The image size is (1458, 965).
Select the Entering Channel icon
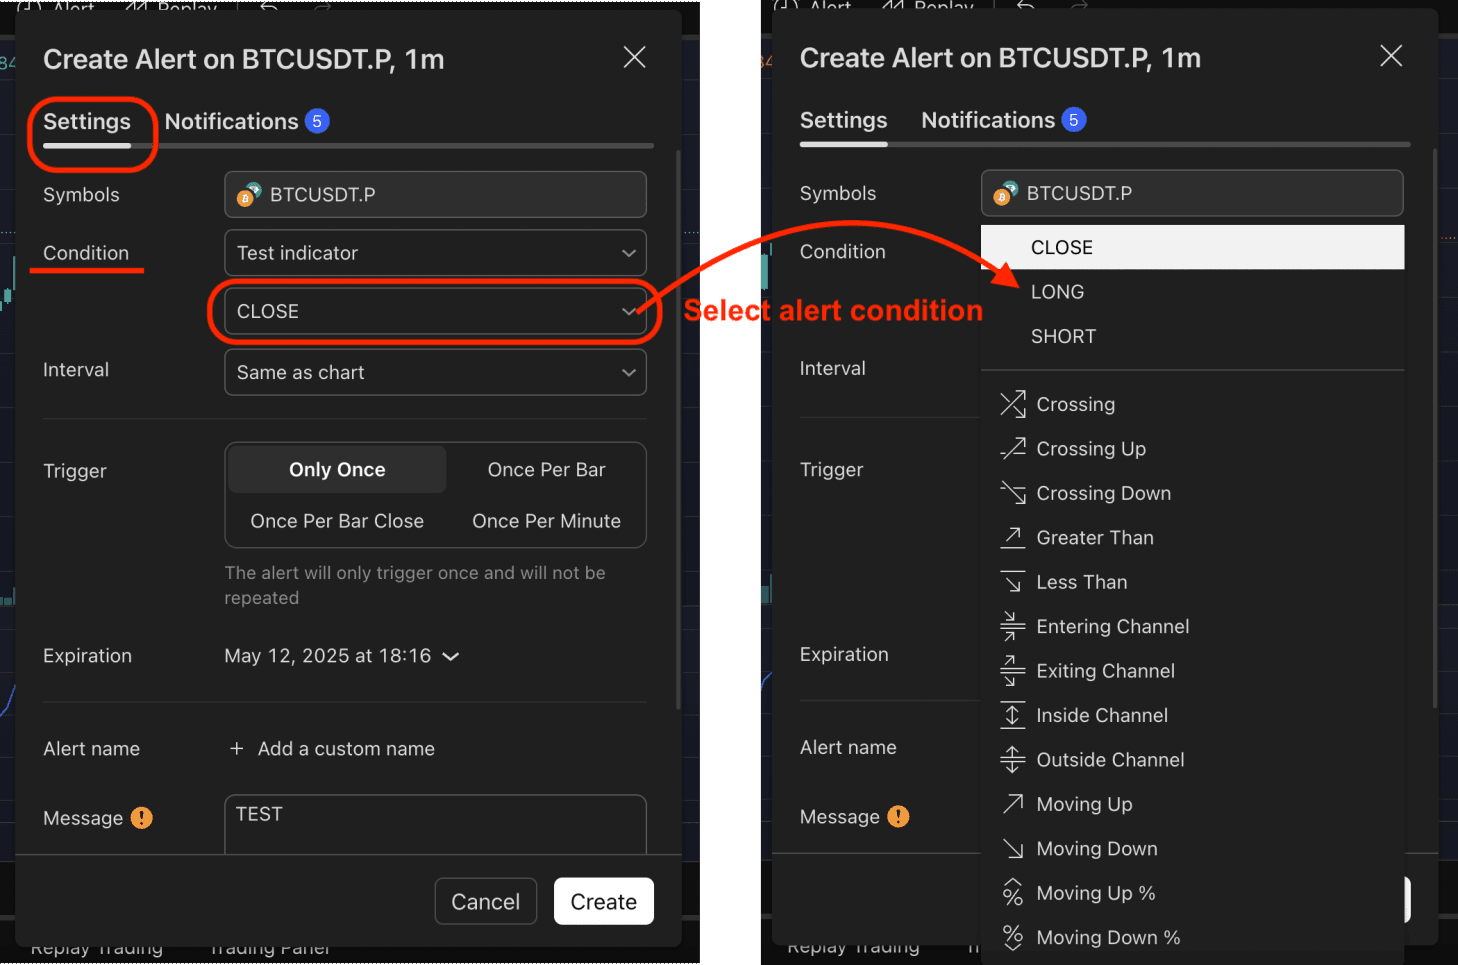(x=1012, y=627)
